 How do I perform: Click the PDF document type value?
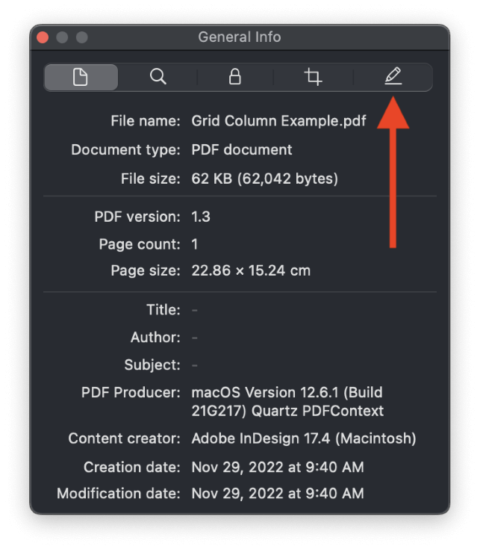242,150
